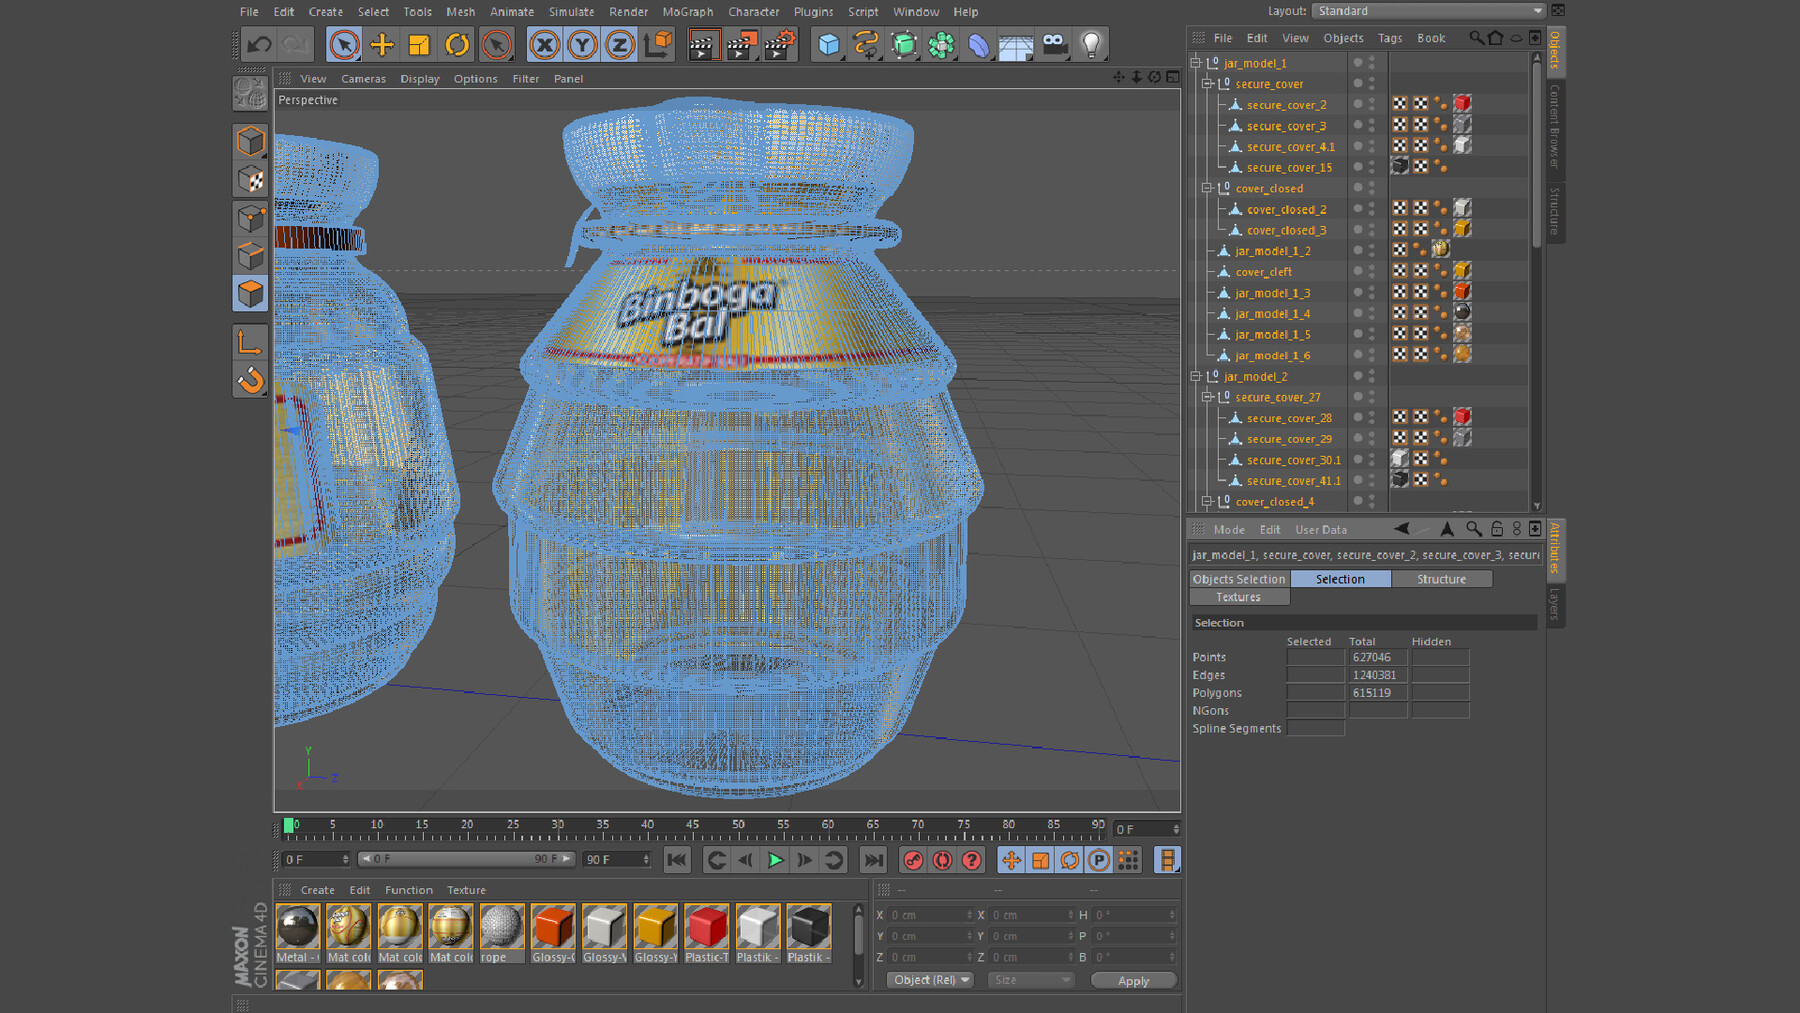
Task: Collapse the jar_model_1 hierarchy
Action: pos(1196,62)
